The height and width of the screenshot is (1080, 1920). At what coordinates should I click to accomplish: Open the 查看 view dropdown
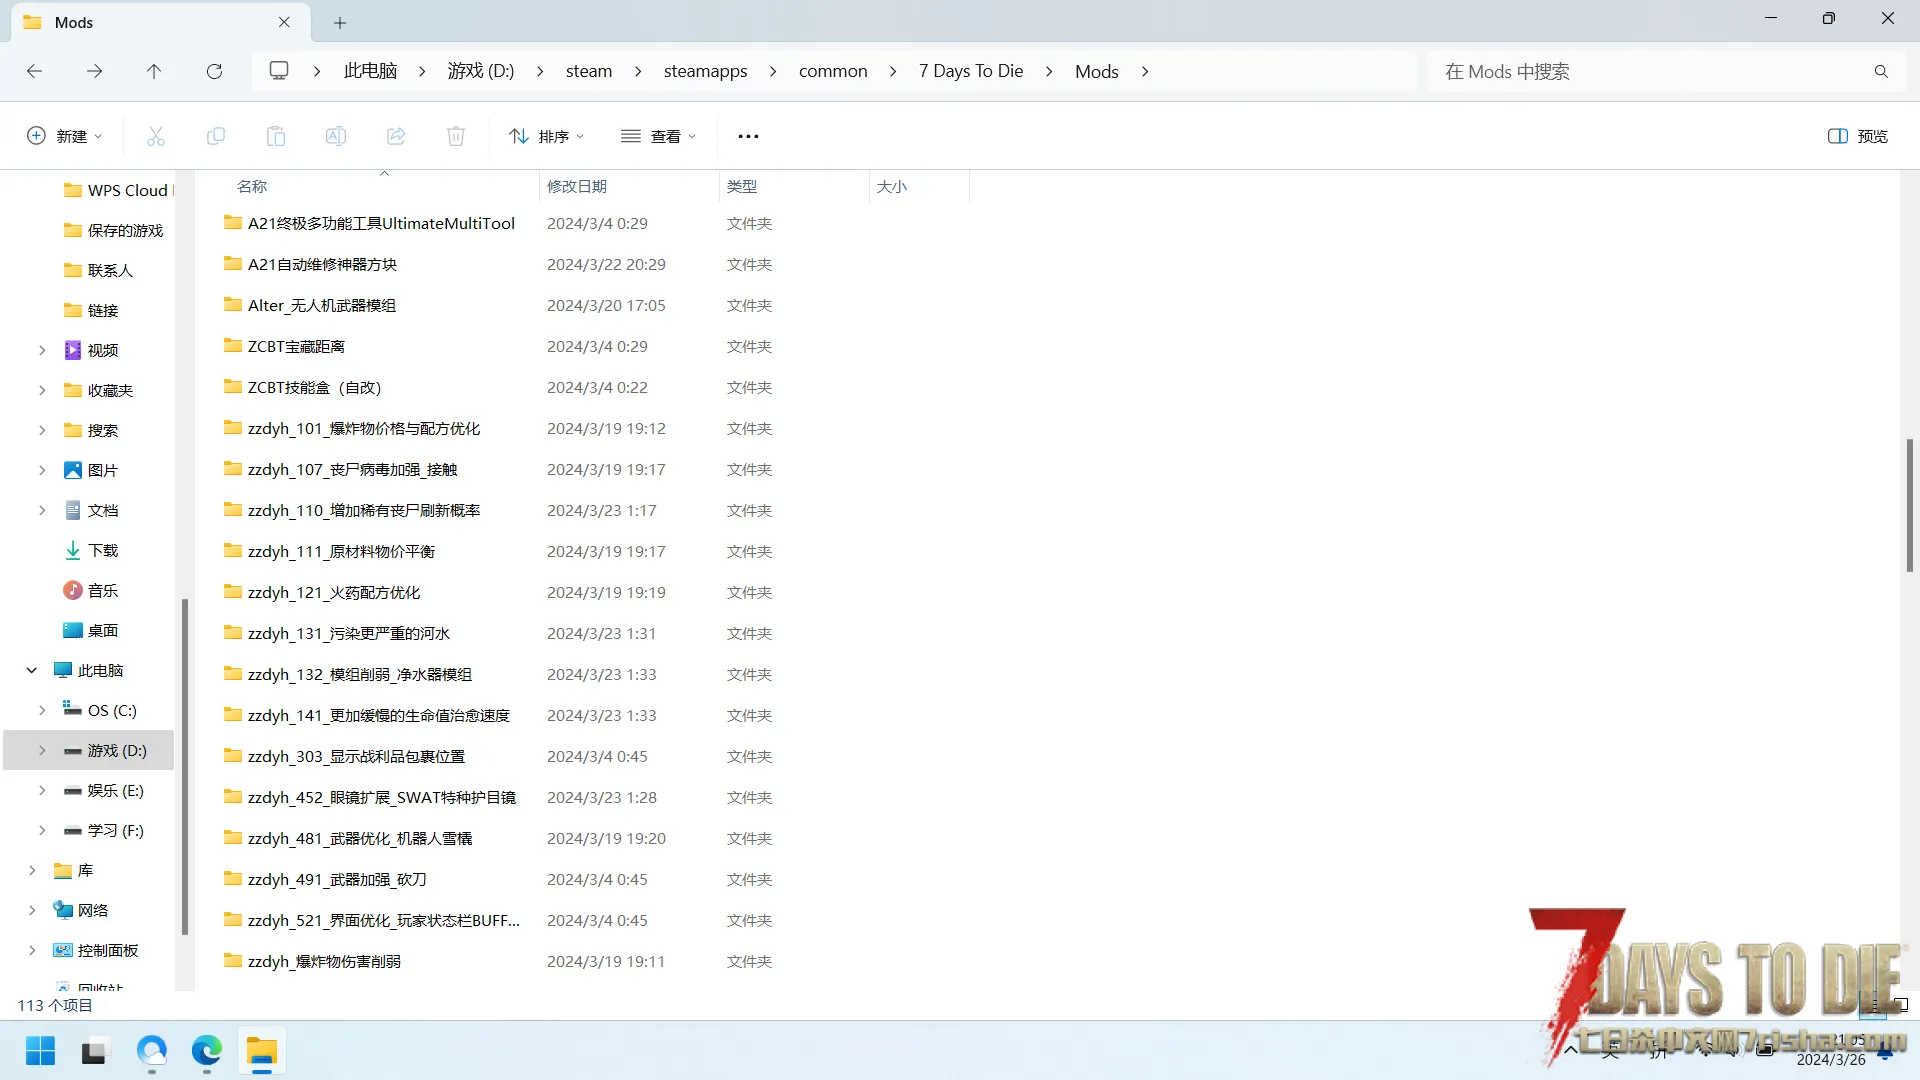click(658, 136)
